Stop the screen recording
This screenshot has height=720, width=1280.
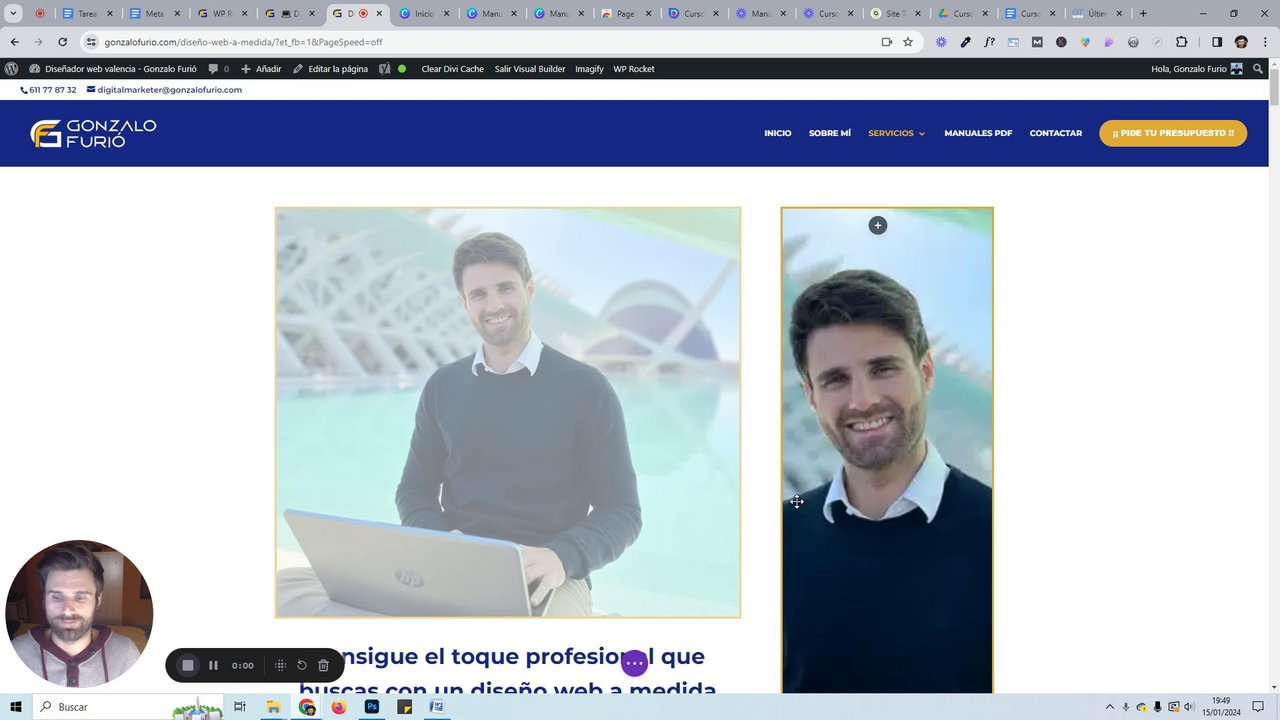188,665
